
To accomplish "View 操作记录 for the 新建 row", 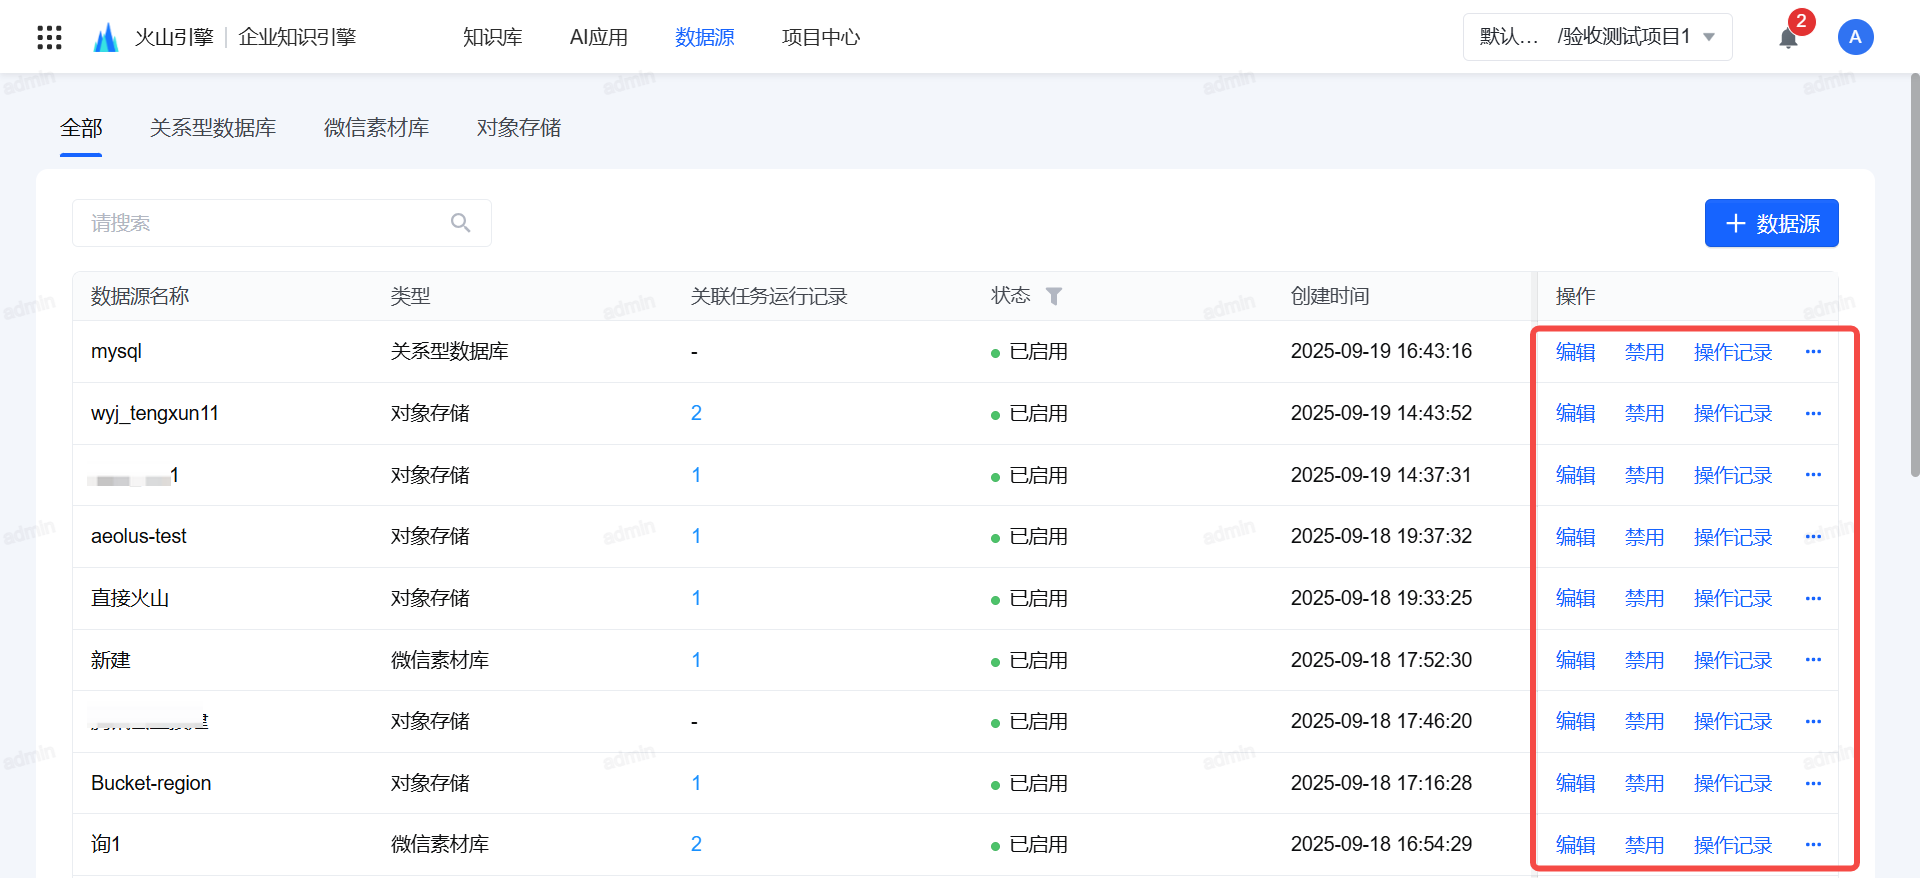I will [1732, 661].
